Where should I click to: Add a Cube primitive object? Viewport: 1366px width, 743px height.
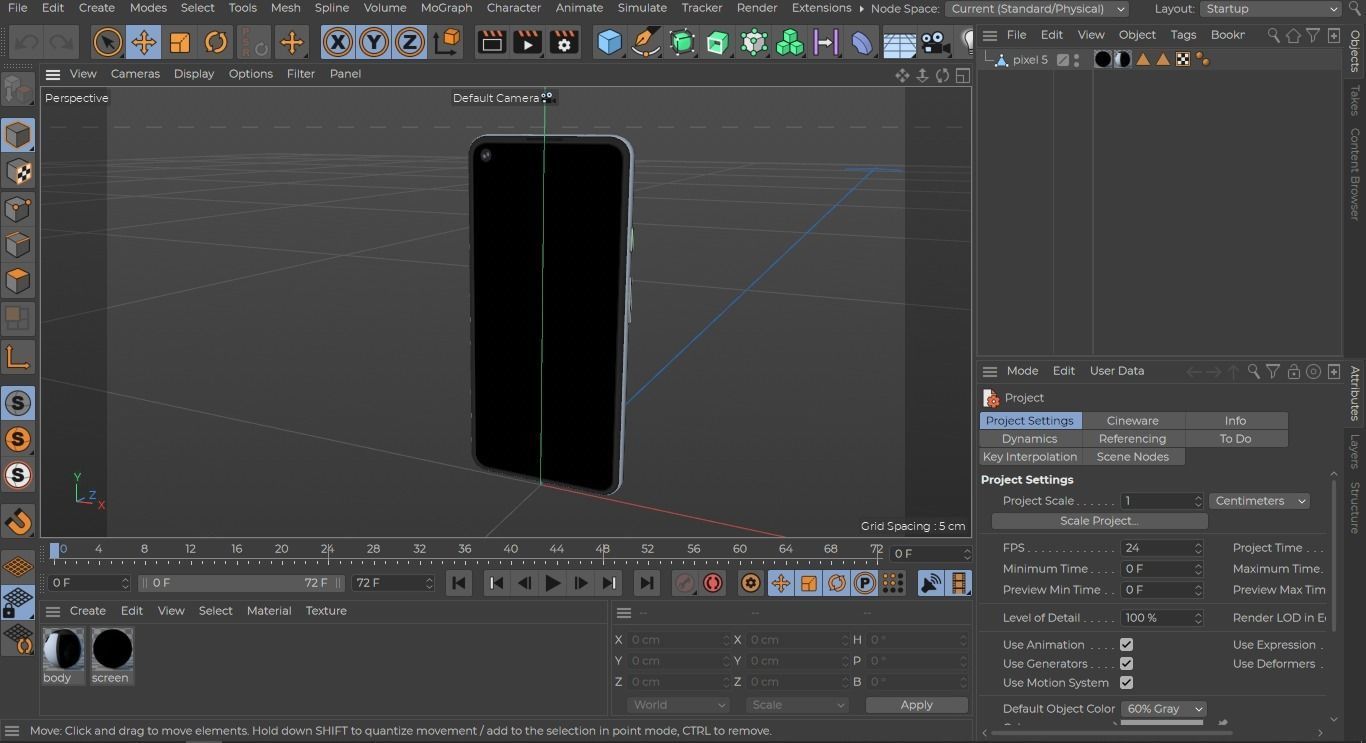[x=609, y=43]
